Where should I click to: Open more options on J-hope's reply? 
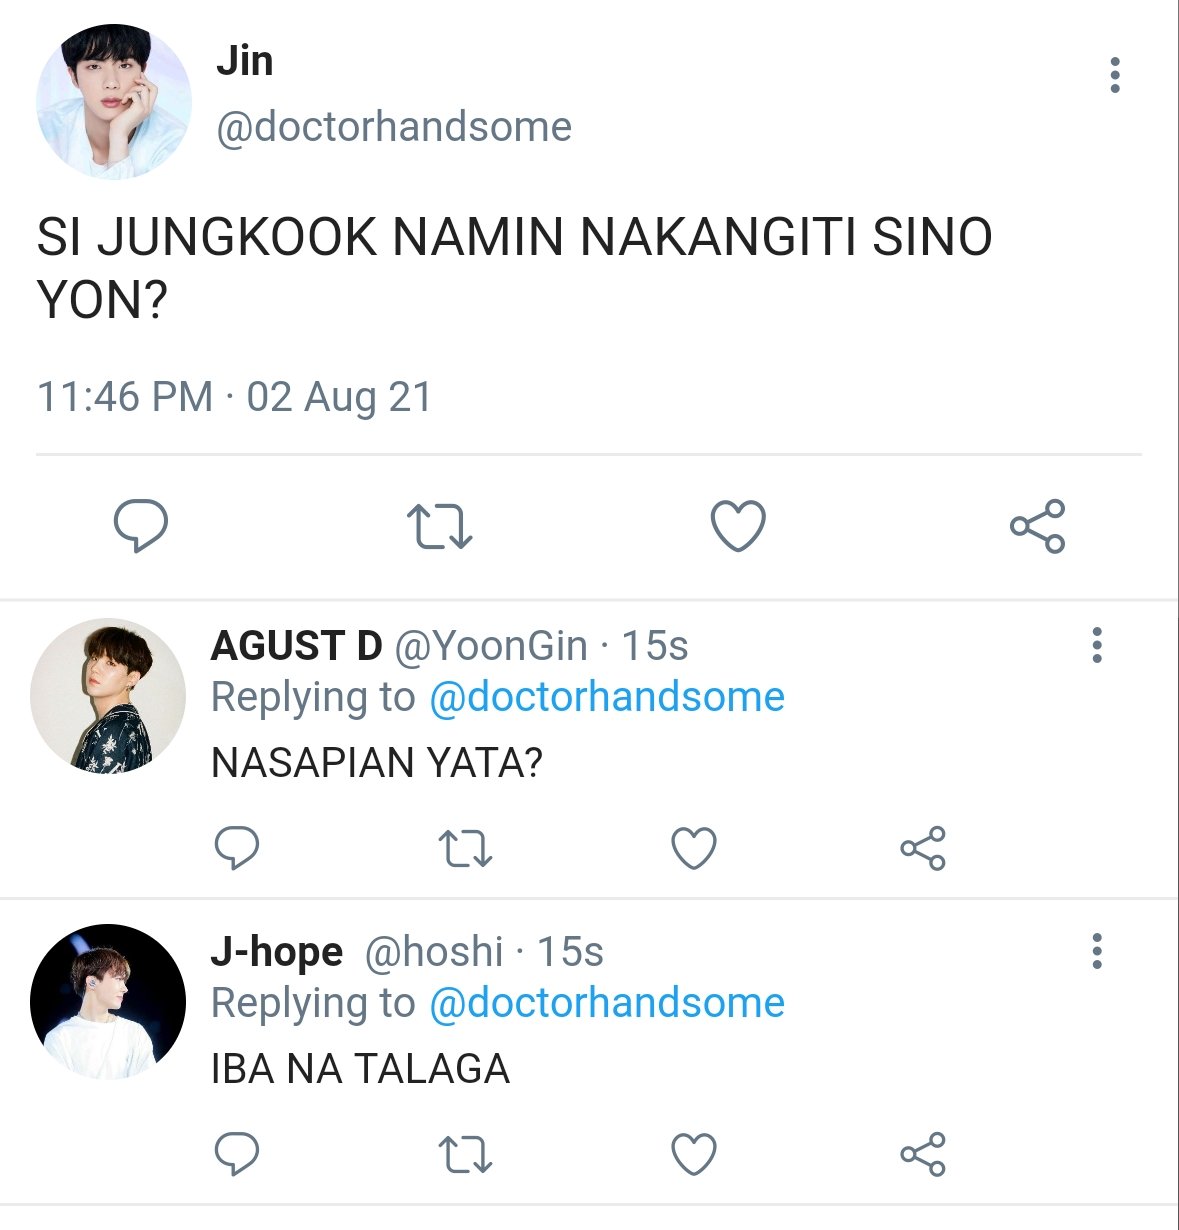pos(1097,951)
